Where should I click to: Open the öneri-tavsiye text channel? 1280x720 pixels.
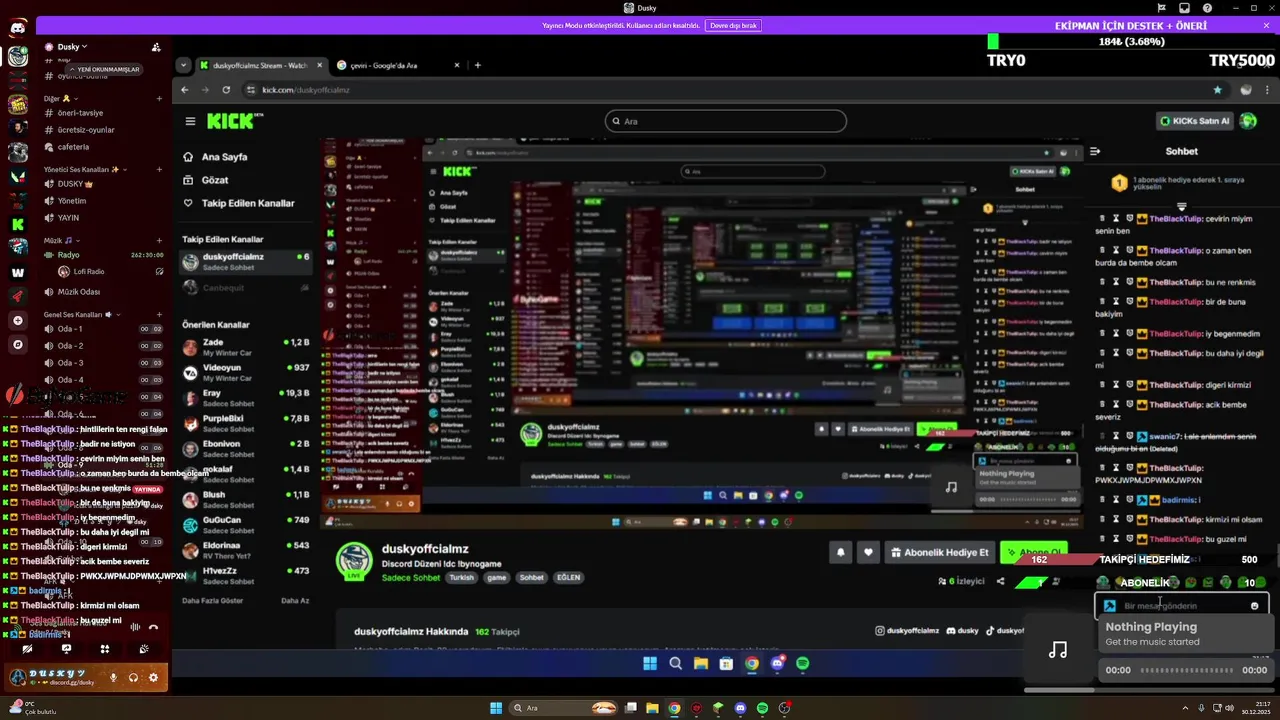point(80,113)
